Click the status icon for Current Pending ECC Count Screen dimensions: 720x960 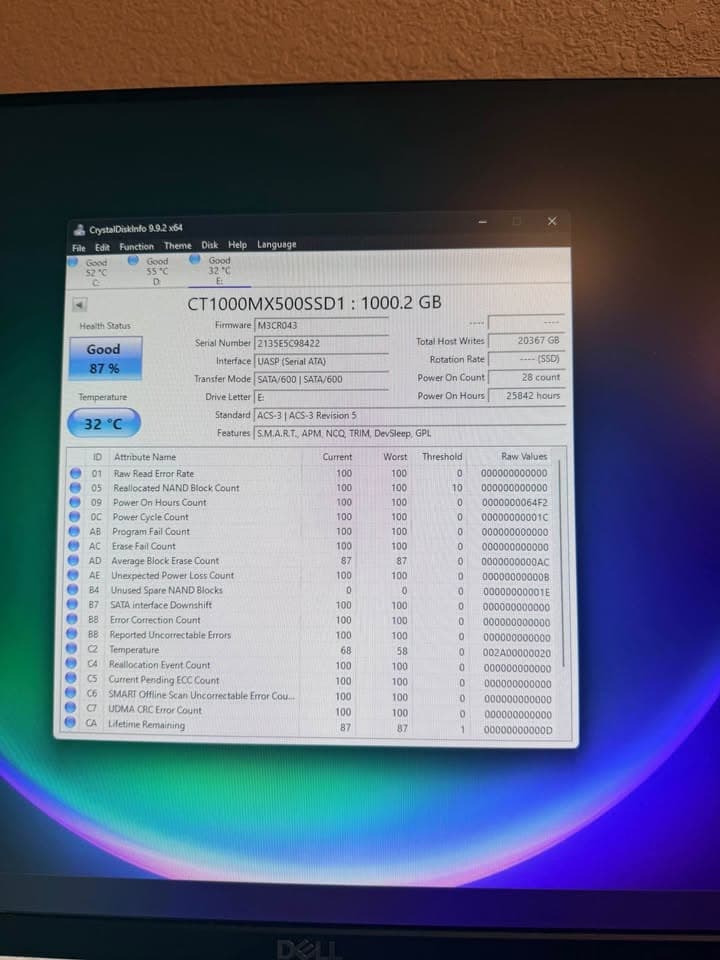coord(71,679)
